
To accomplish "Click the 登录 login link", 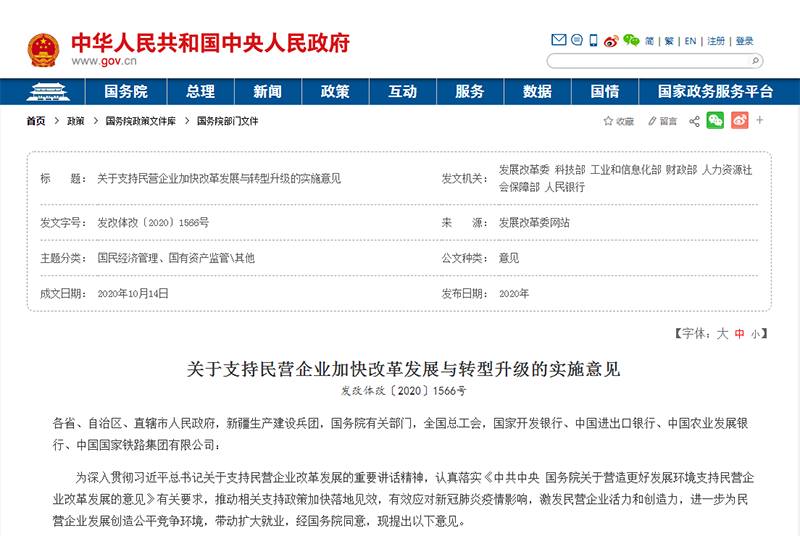I will pos(744,41).
